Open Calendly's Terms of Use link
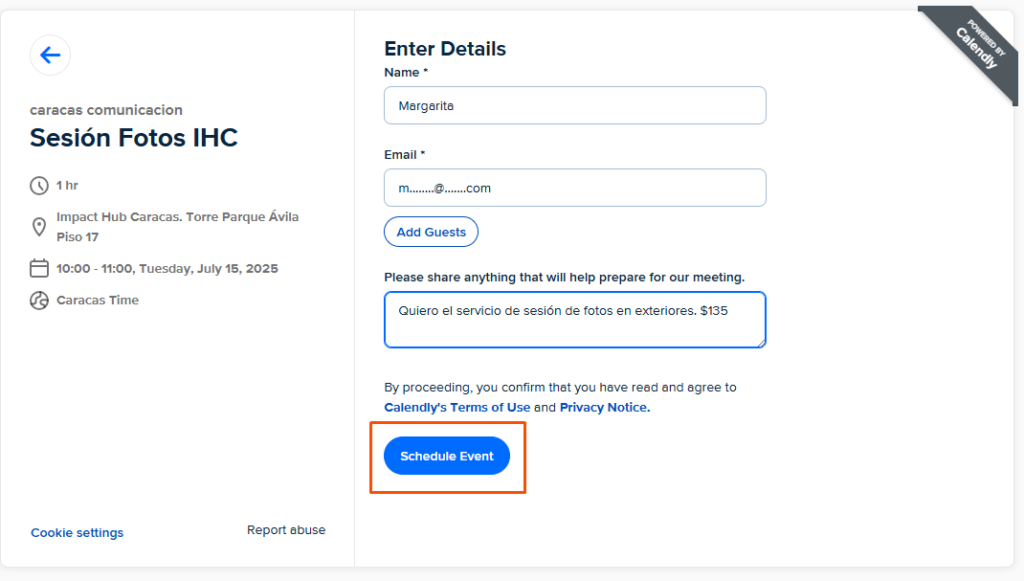The height and width of the screenshot is (581, 1024). click(457, 407)
